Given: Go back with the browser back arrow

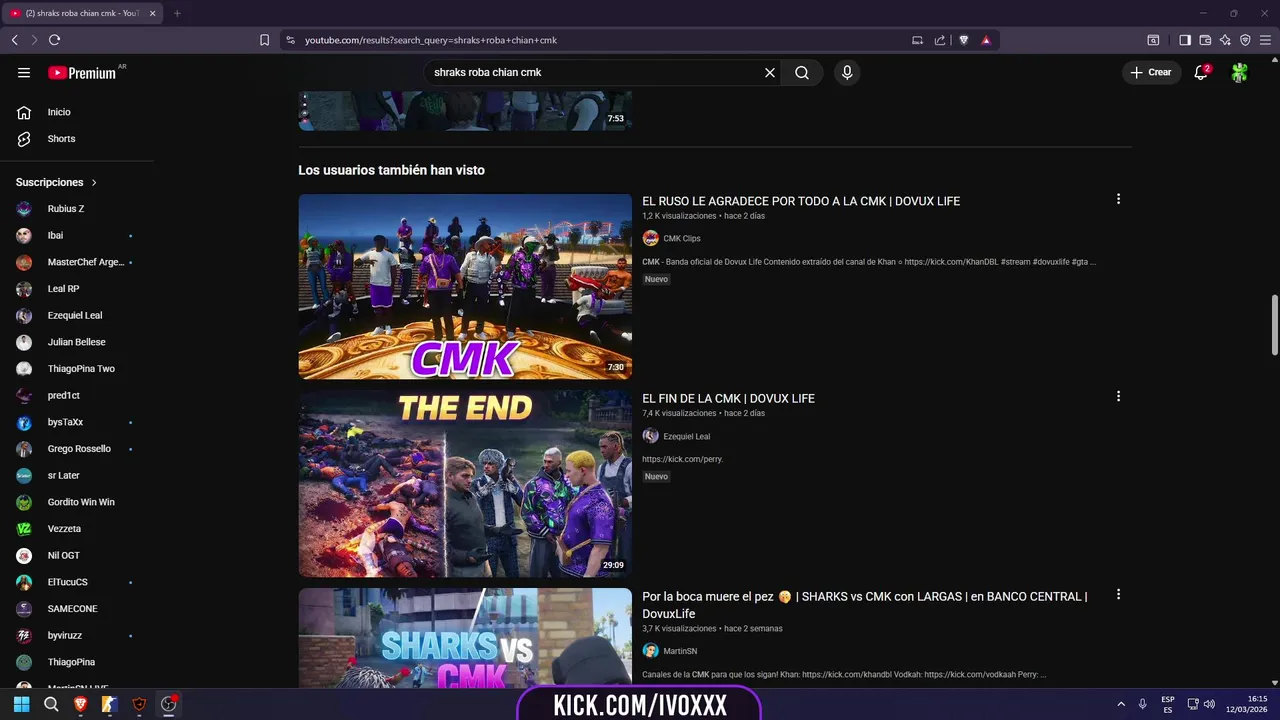Looking at the screenshot, I should point(14,40).
